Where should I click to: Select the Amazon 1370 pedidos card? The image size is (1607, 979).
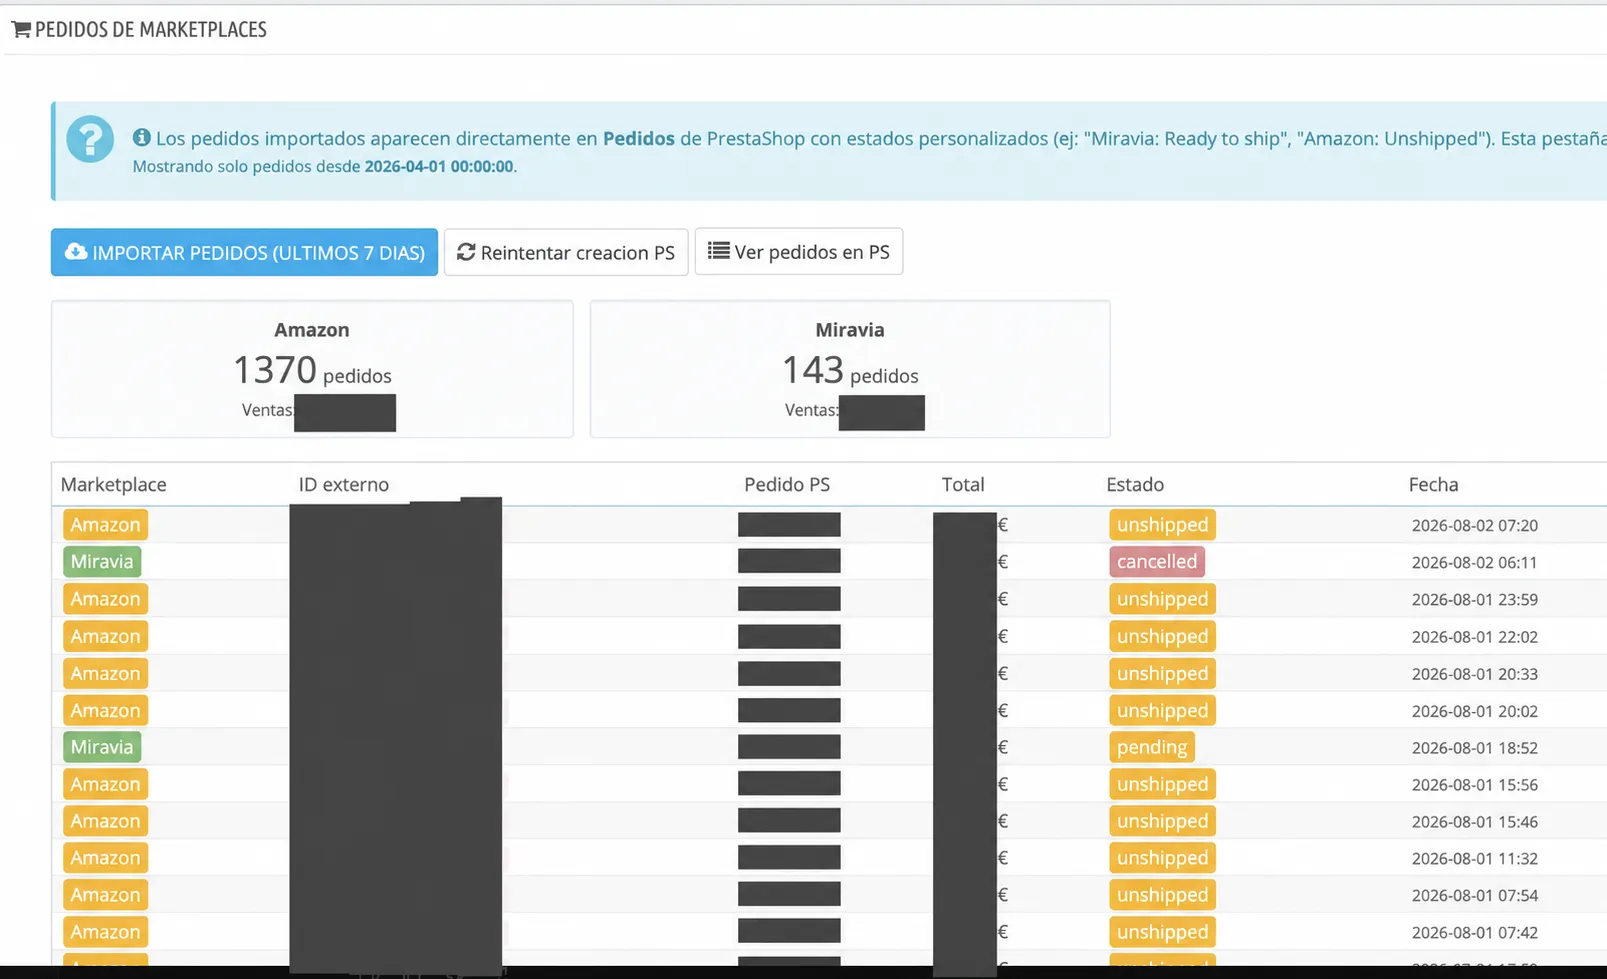tap(312, 369)
